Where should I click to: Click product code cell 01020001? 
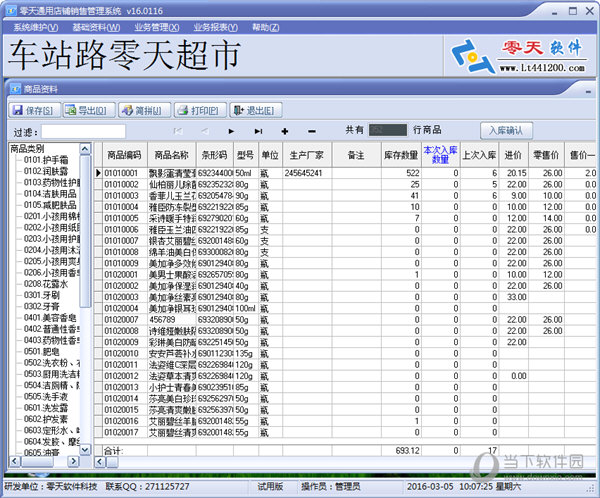pos(125,274)
